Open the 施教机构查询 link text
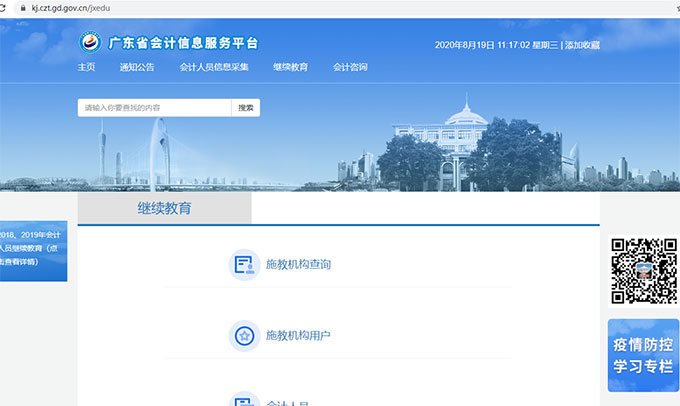680x406 pixels. pos(298,265)
